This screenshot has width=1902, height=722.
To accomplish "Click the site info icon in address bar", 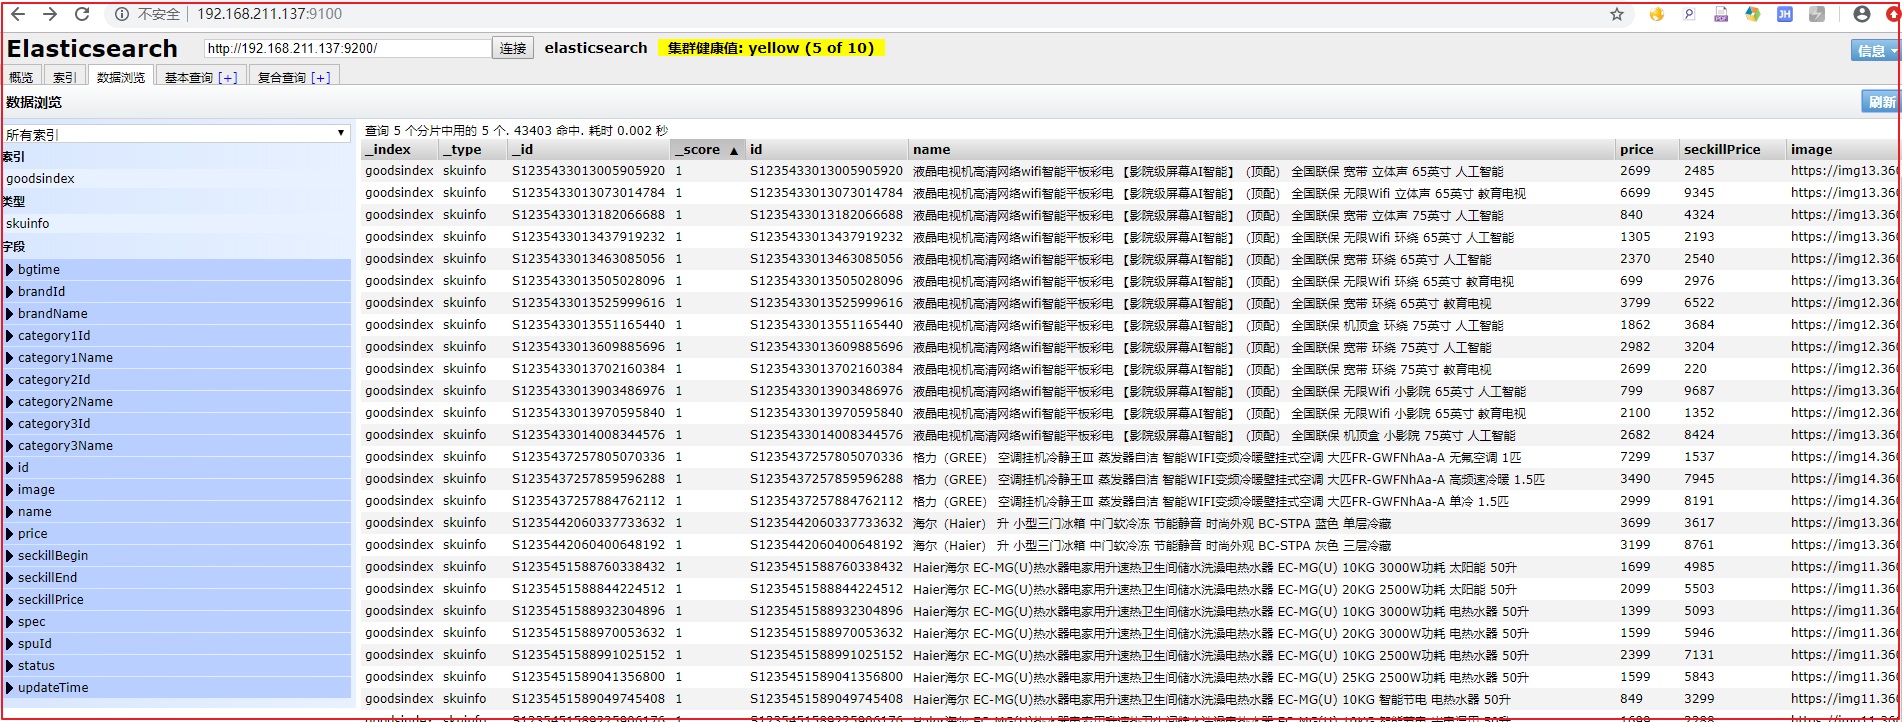I will click(121, 14).
